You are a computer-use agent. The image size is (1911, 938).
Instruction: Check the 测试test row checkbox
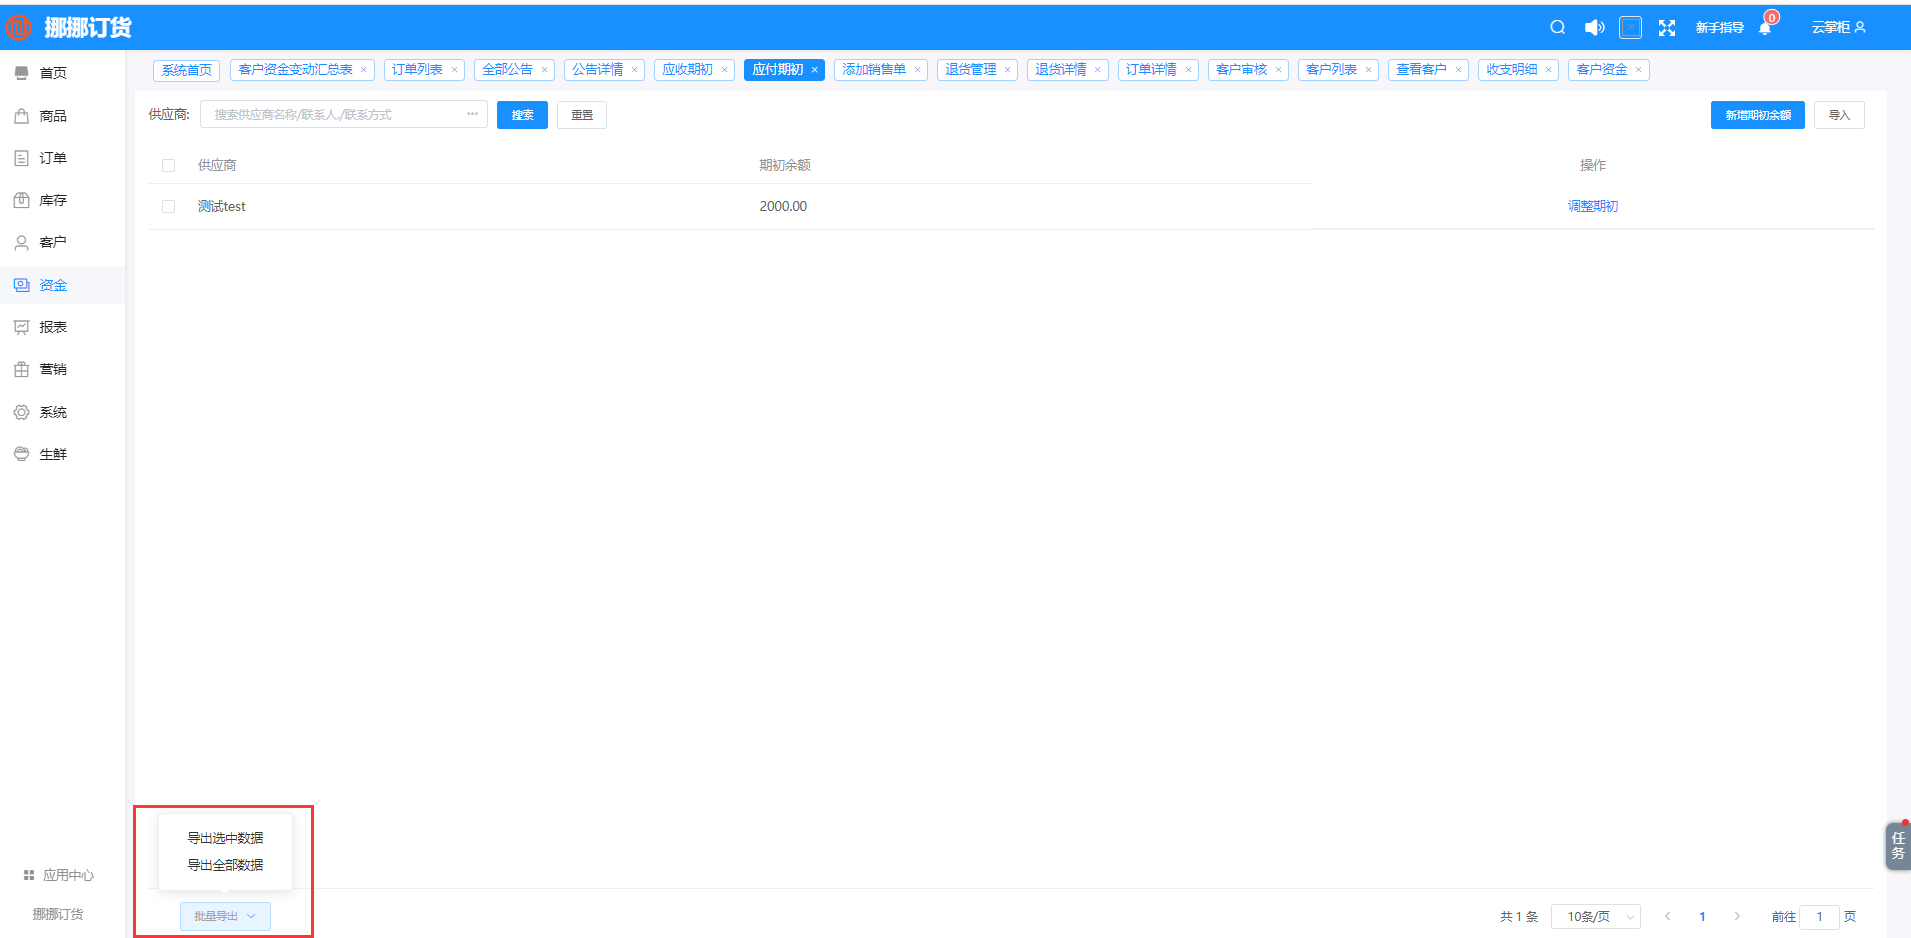(x=168, y=207)
